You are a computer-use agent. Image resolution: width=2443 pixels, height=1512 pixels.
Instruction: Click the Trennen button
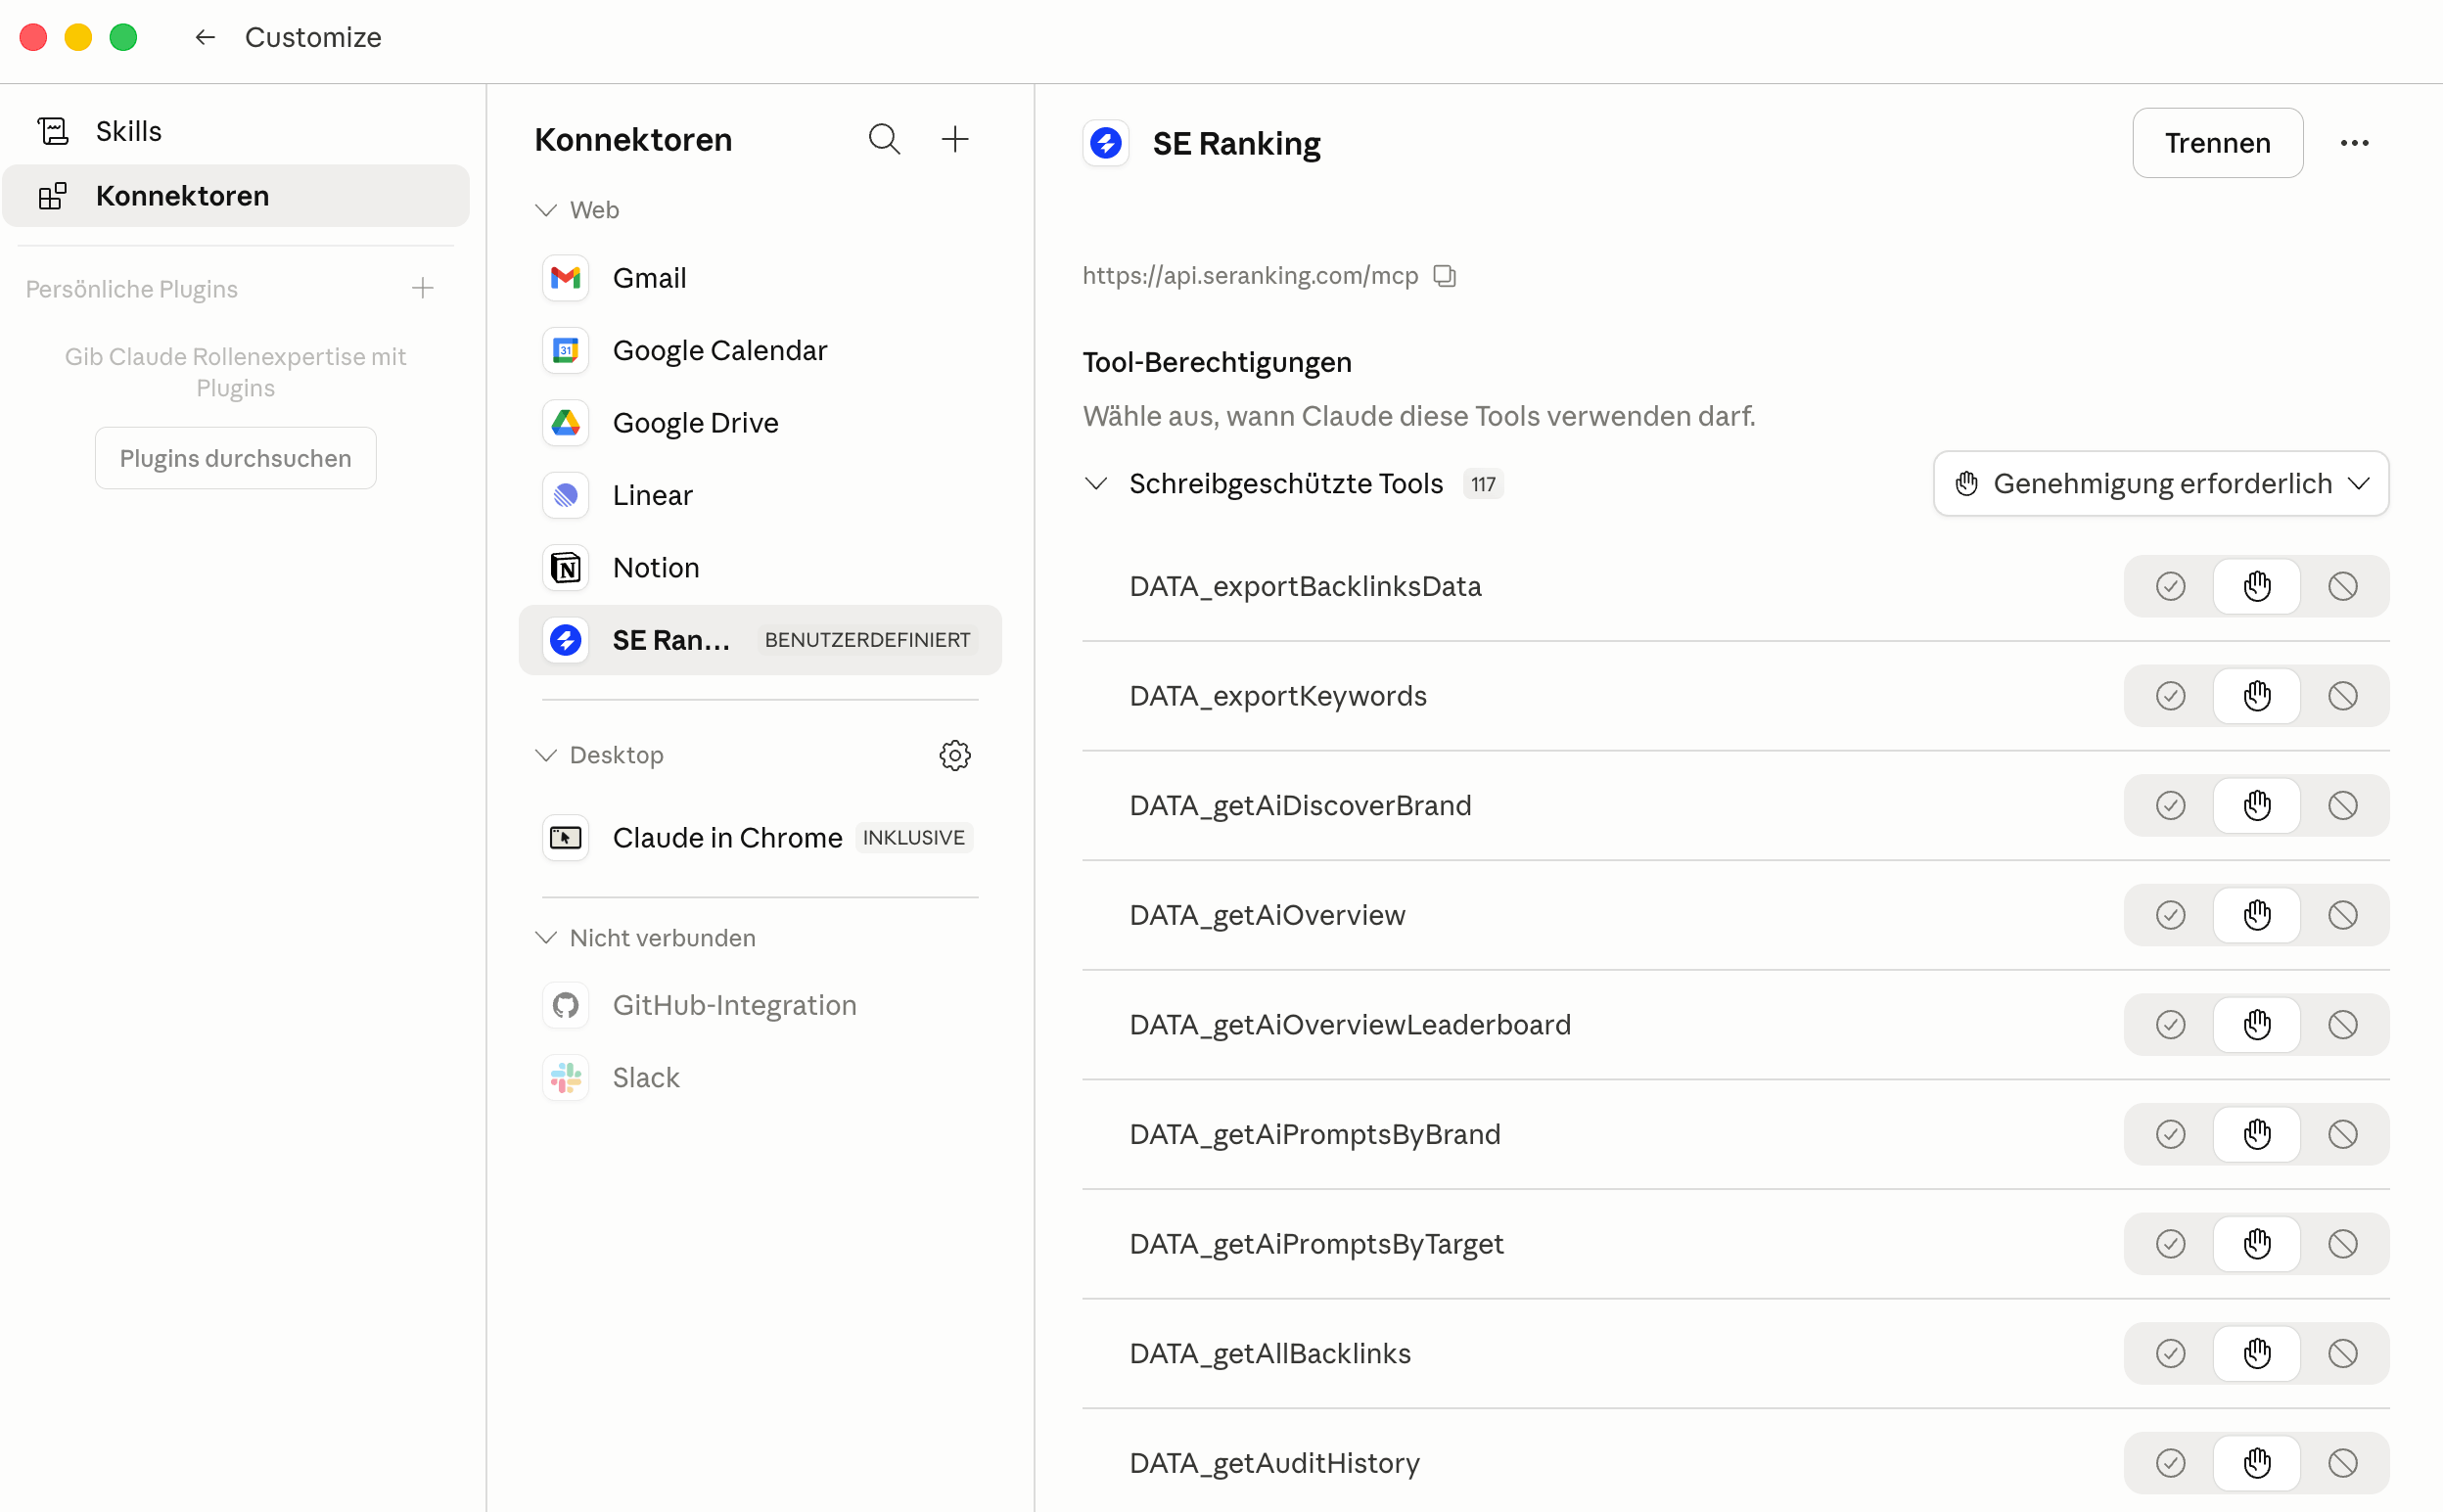(x=2216, y=143)
